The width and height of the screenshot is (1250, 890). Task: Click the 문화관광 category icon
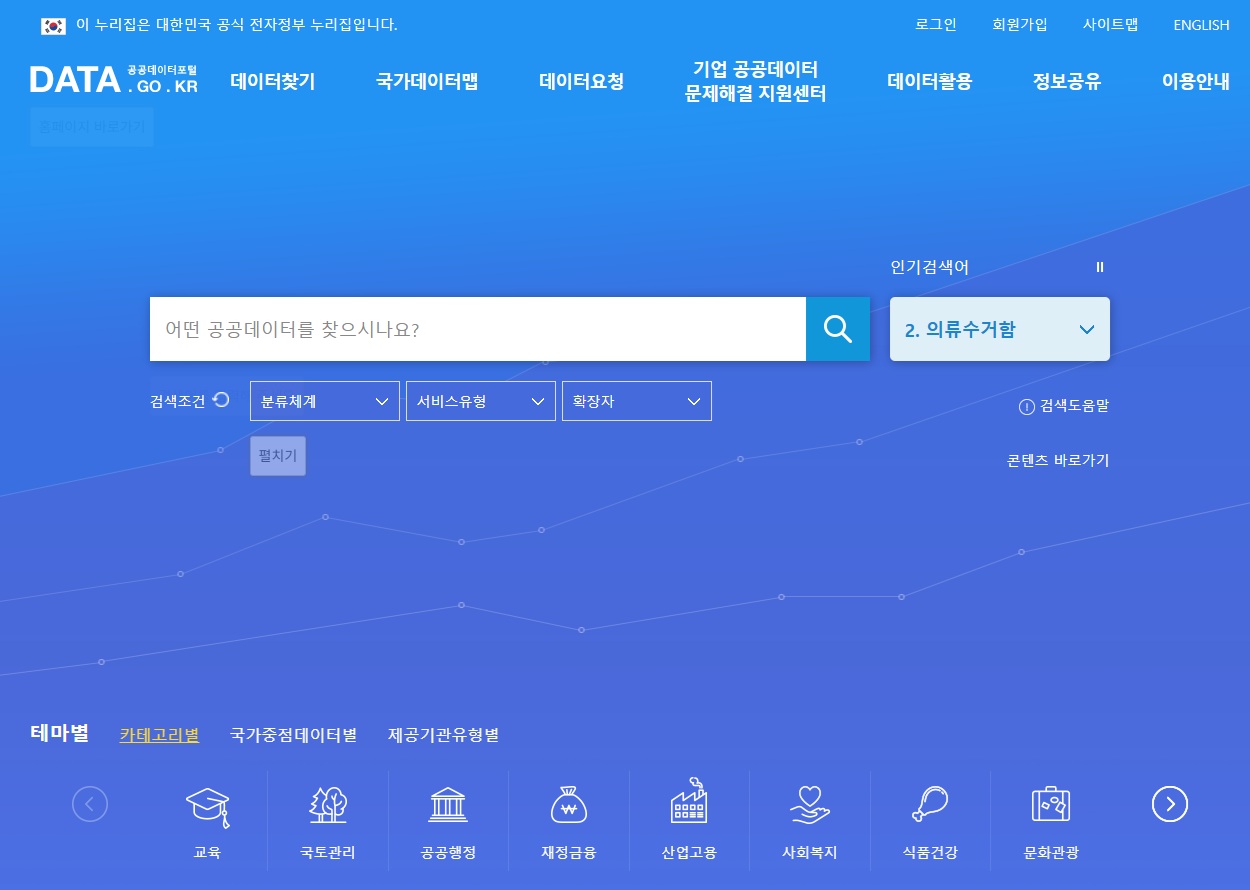tap(1050, 820)
